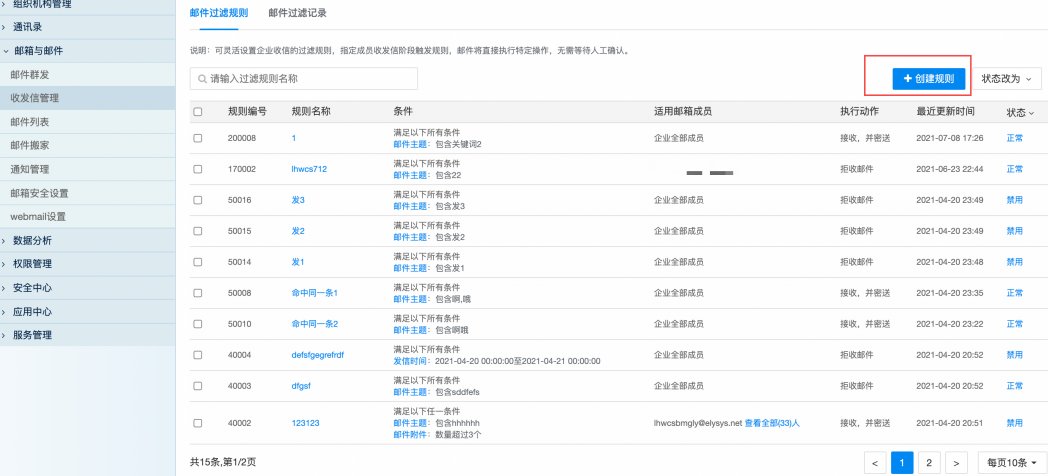Open 邮件搬家 in the sidebar
Image resolution: width=1048 pixels, height=476 pixels.
88,146
